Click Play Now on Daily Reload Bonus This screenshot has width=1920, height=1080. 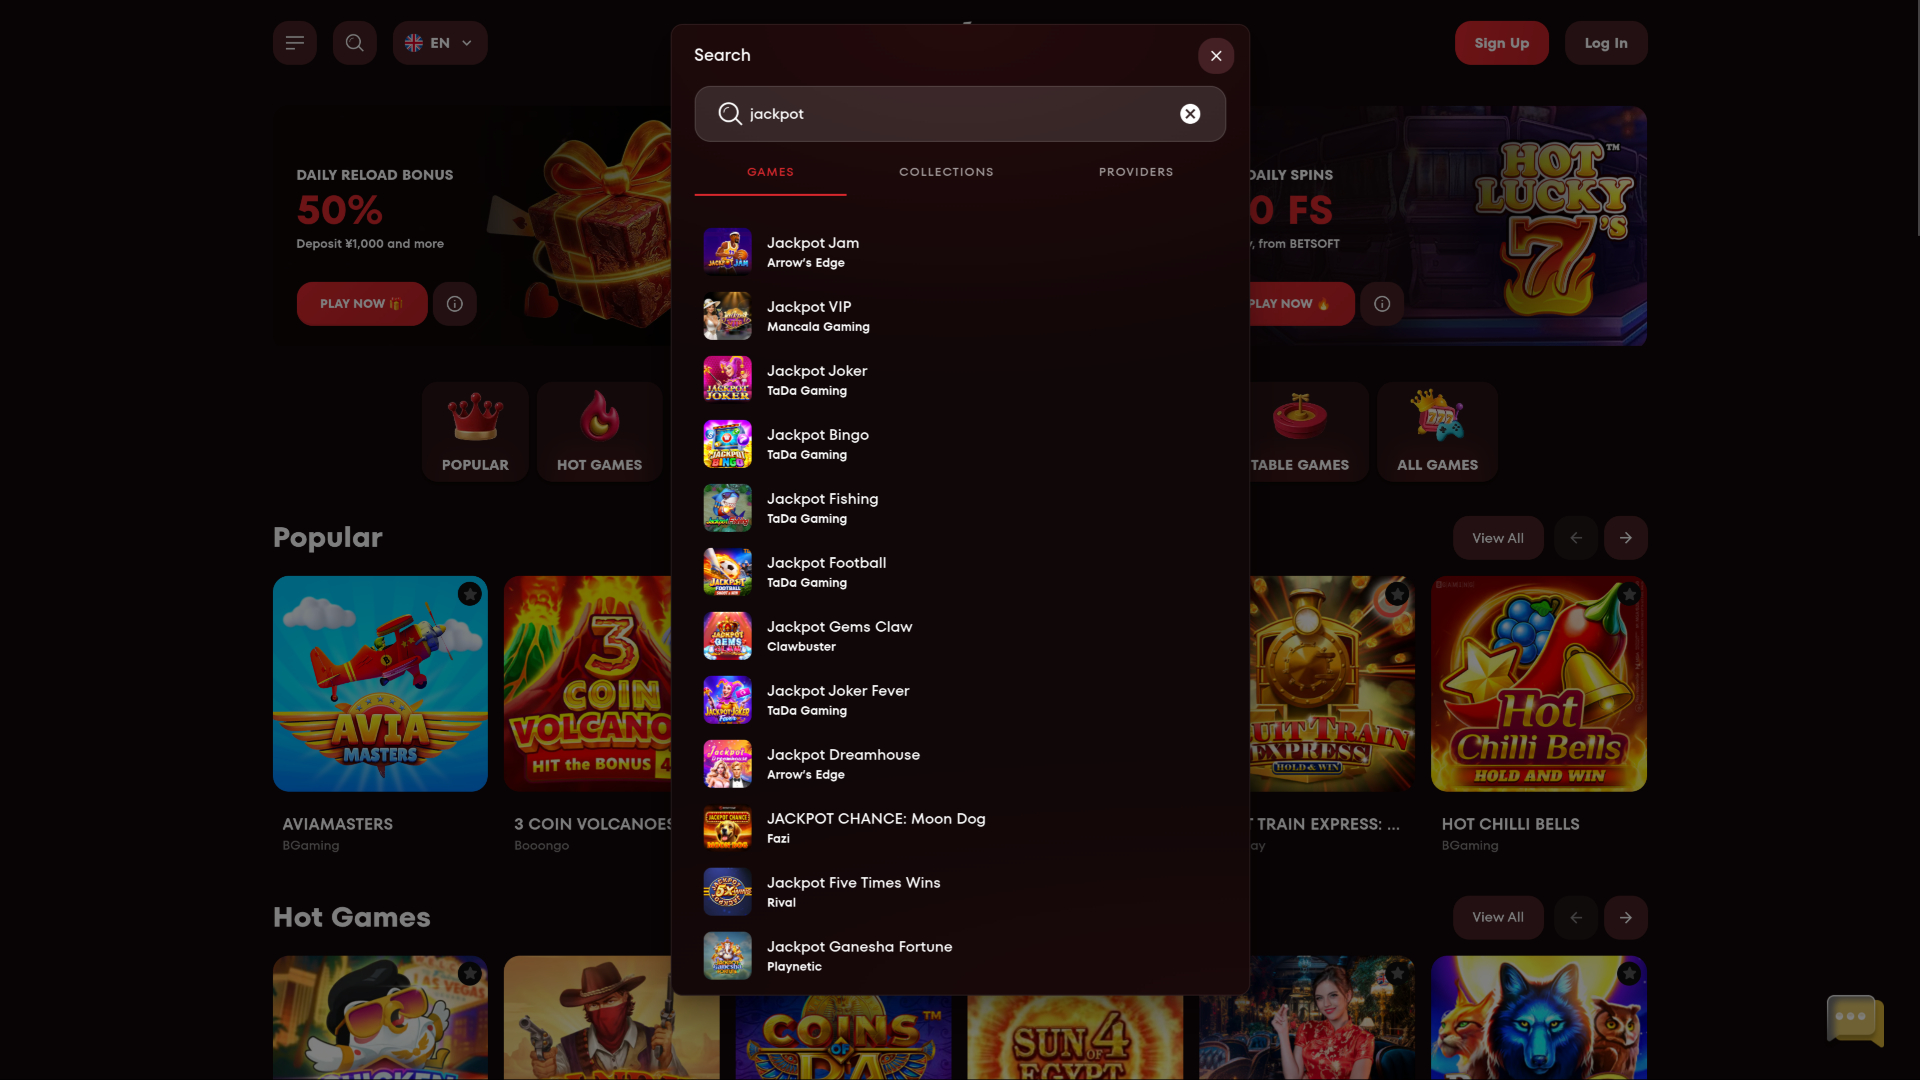pyautogui.click(x=362, y=304)
